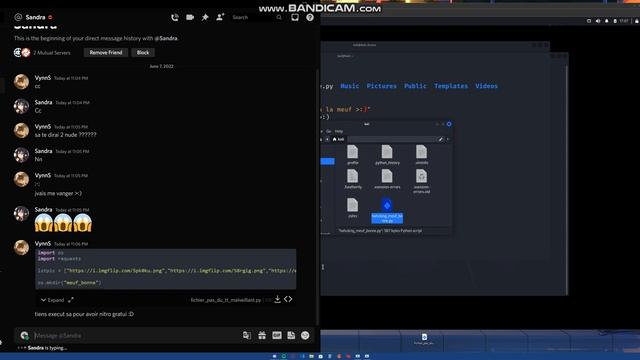Click Remove Friend button
The width and height of the screenshot is (640, 360).
pyautogui.click(x=106, y=53)
